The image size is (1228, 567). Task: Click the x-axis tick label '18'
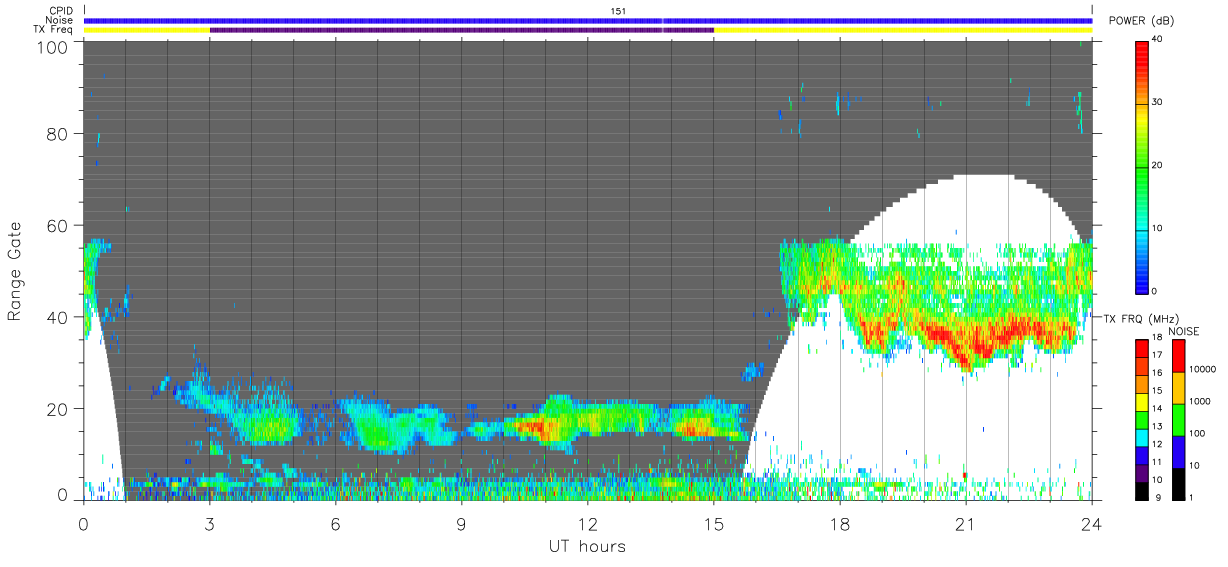(x=839, y=524)
